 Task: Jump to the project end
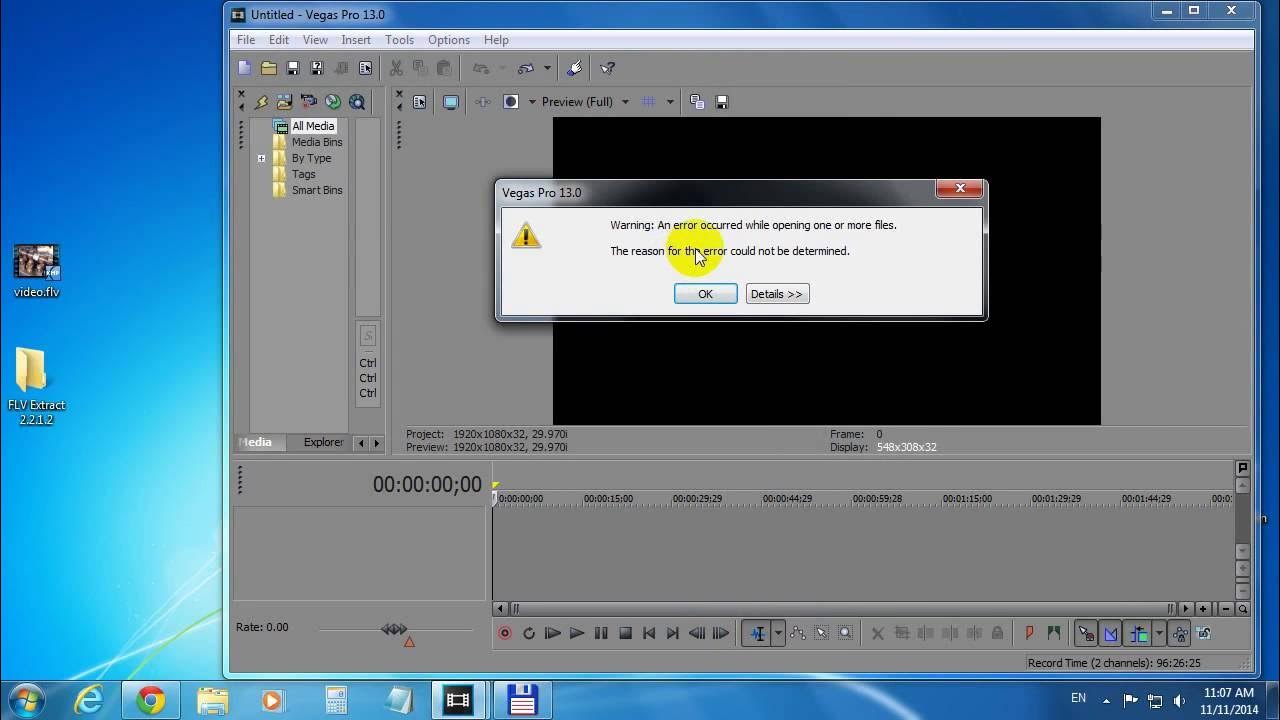pos(673,633)
